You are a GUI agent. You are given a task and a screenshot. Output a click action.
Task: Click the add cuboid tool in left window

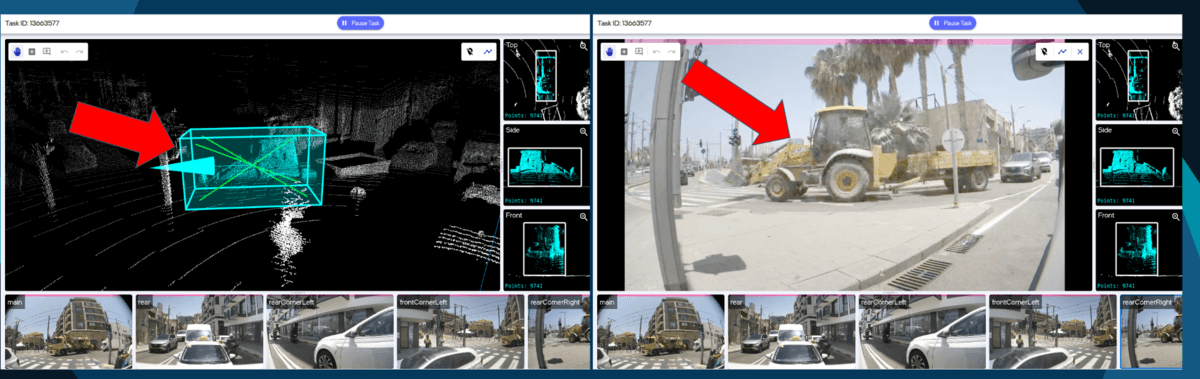[32, 51]
